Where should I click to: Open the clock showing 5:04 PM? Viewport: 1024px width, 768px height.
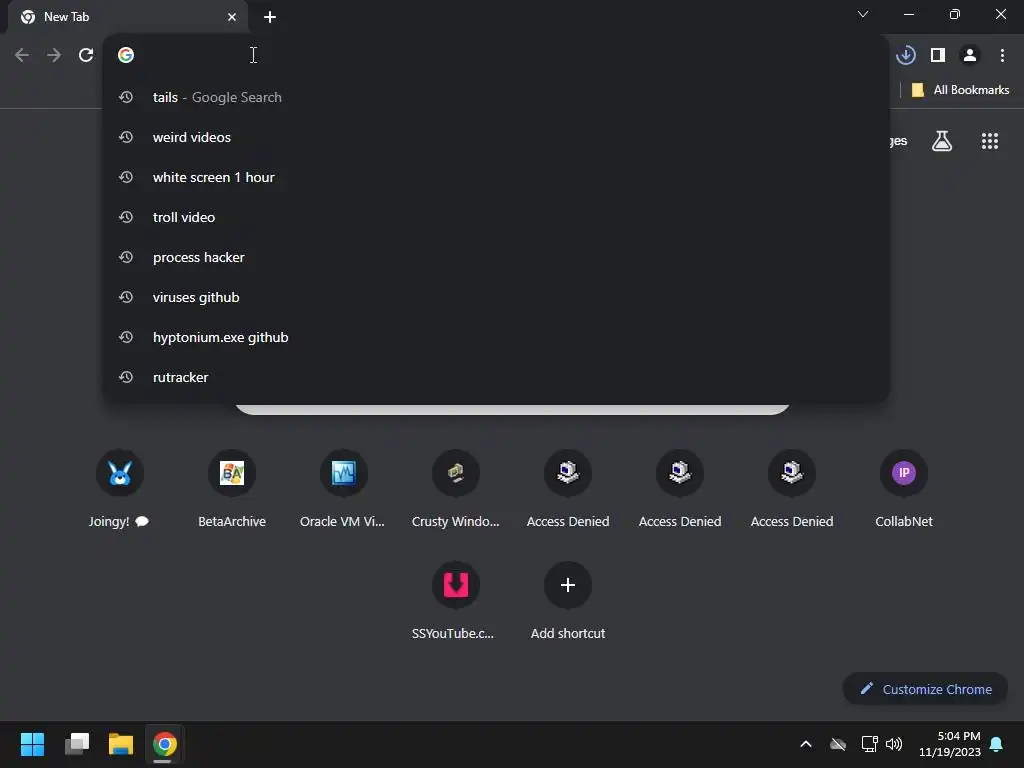pyautogui.click(x=950, y=744)
